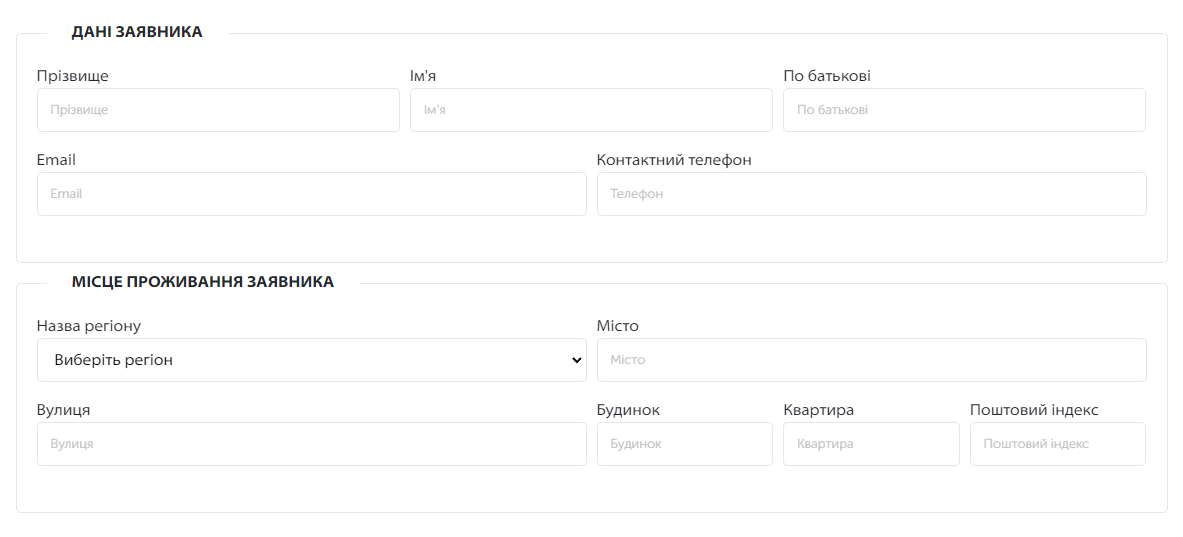The height and width of the screenshot is (537, 1183).
Task: Click the Будинок label above the field
Action: tap(628, 410)
